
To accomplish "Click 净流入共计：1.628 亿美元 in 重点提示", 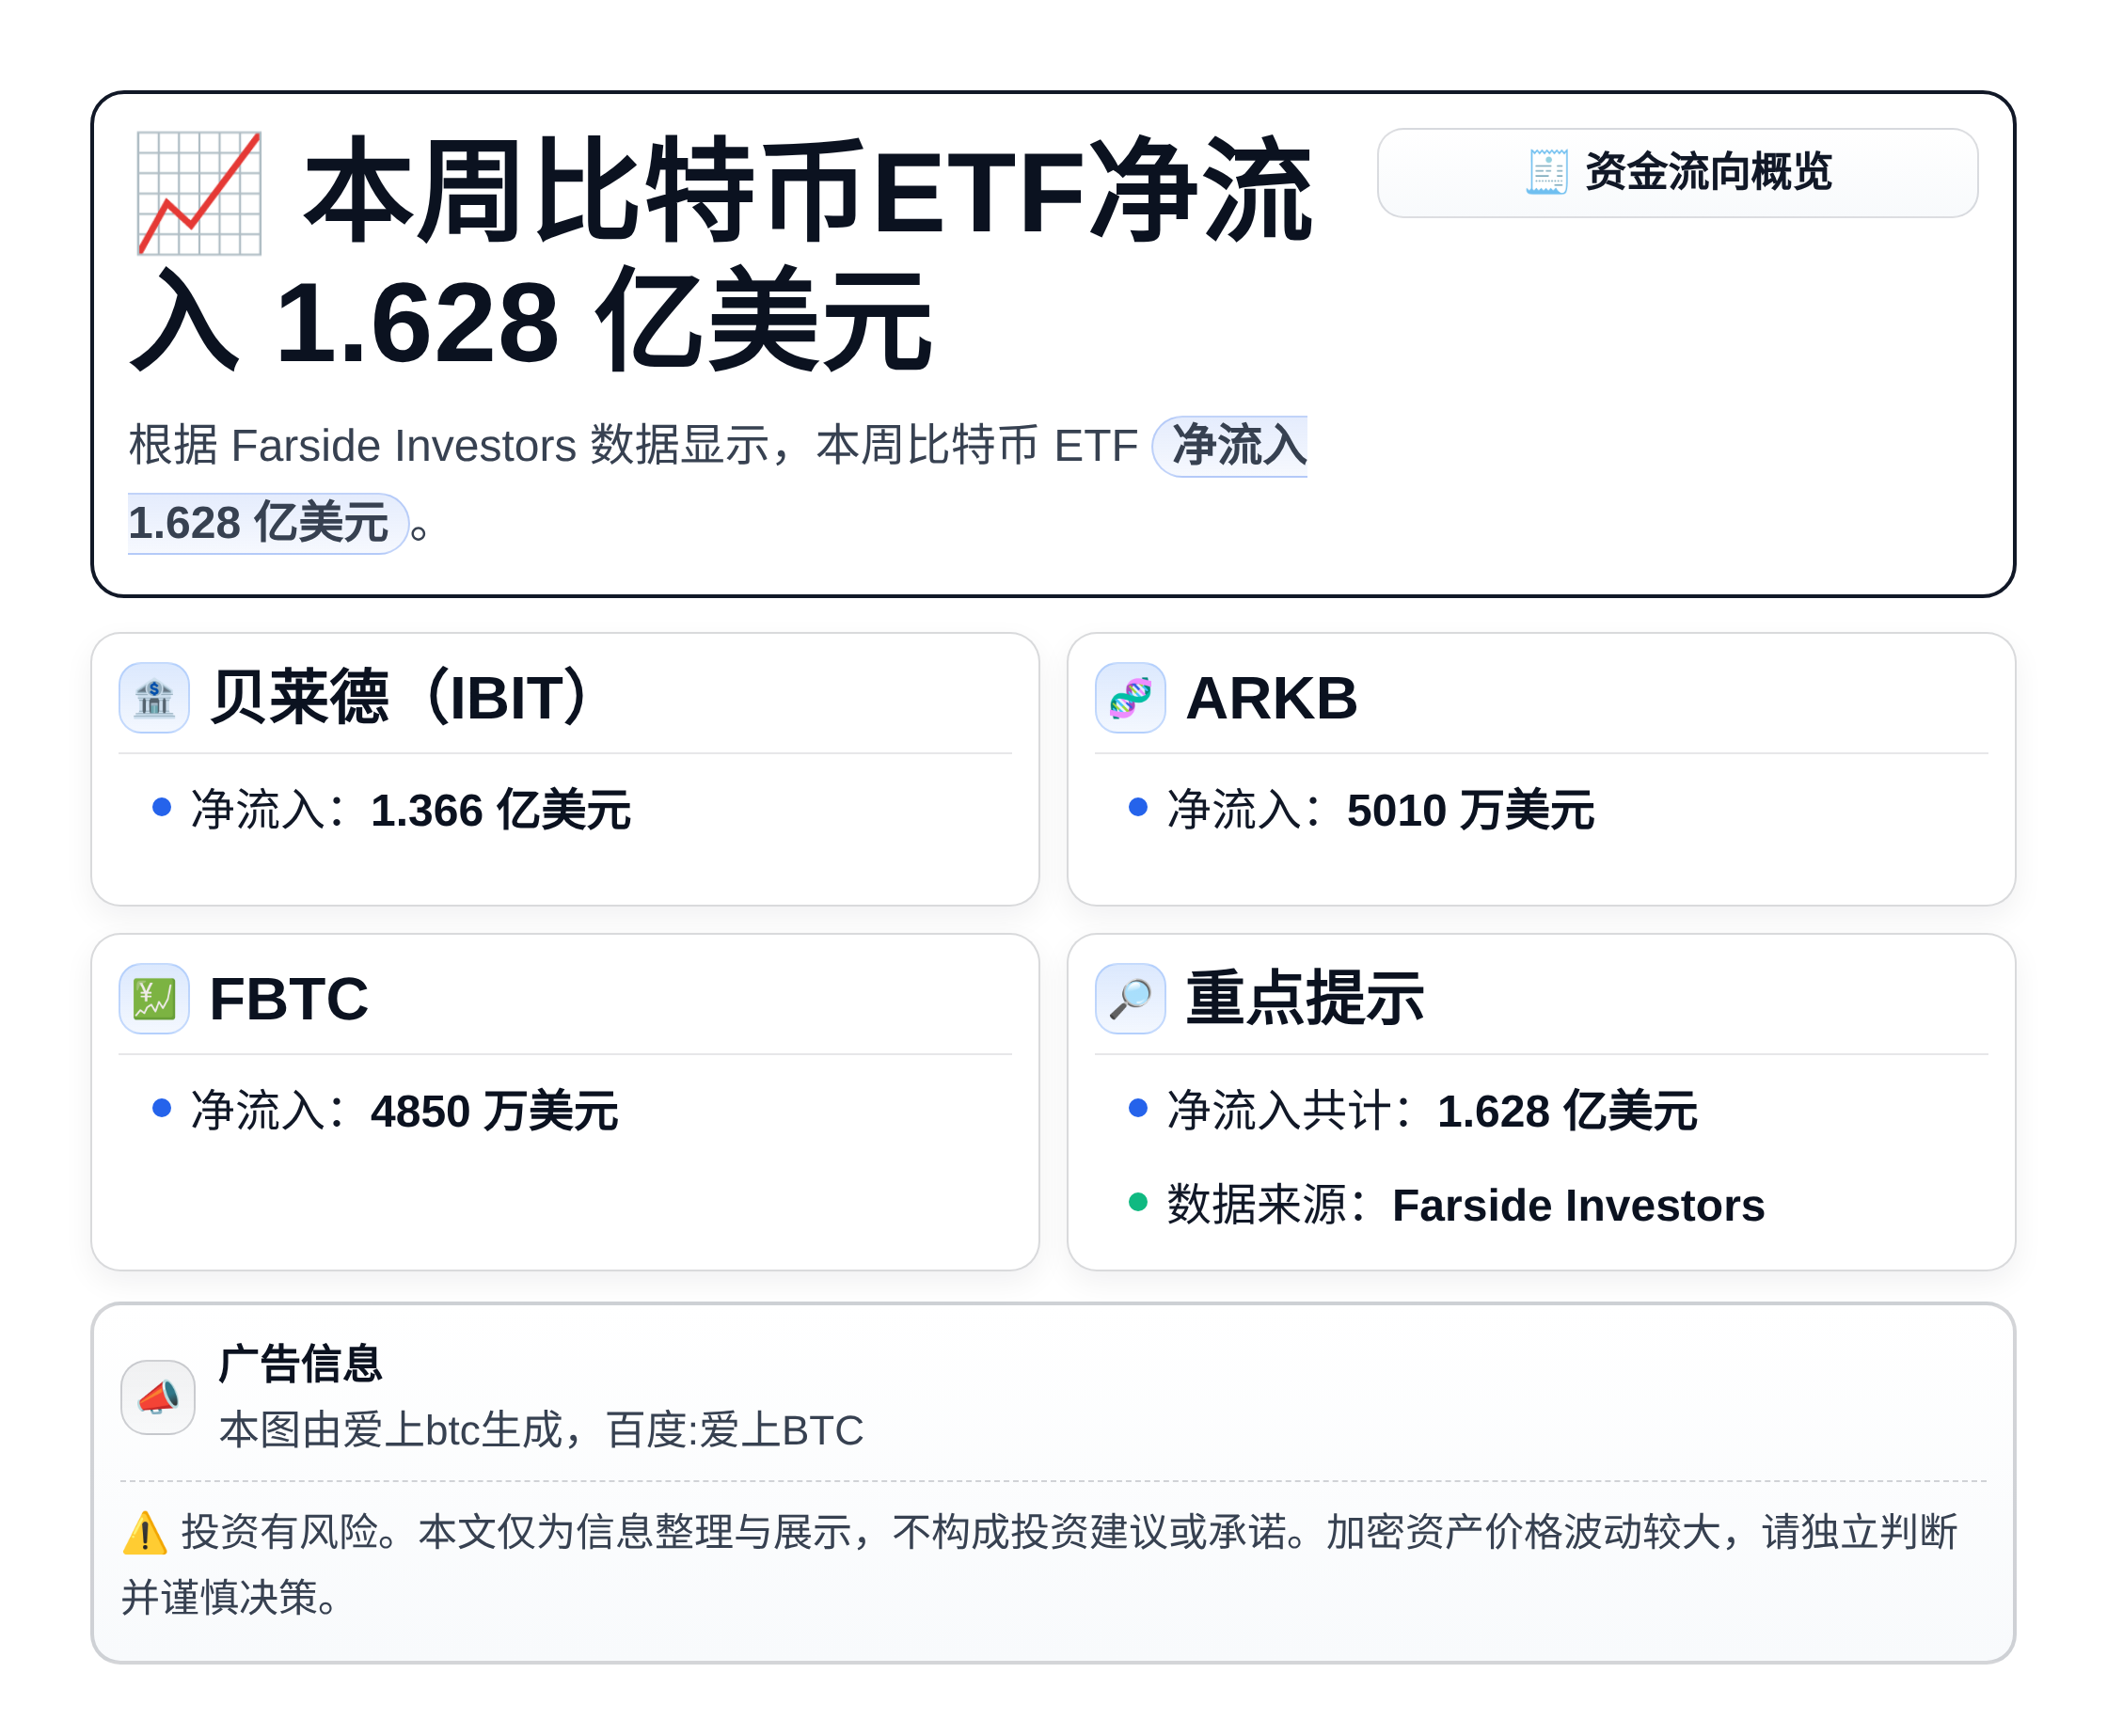I will [x=1432, y=1111].
